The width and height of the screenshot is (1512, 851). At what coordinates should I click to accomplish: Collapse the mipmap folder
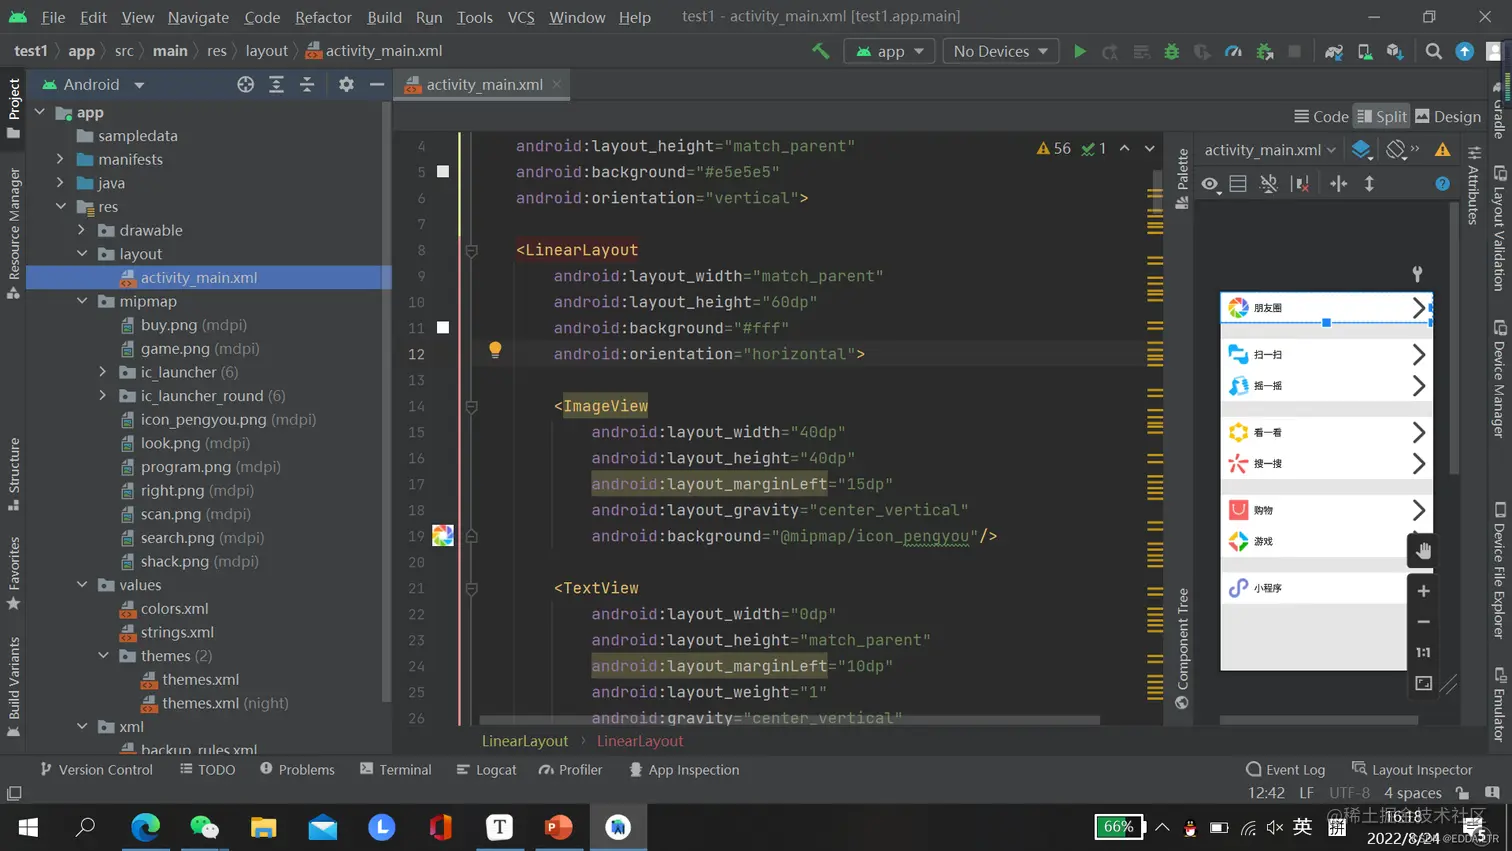82,301
